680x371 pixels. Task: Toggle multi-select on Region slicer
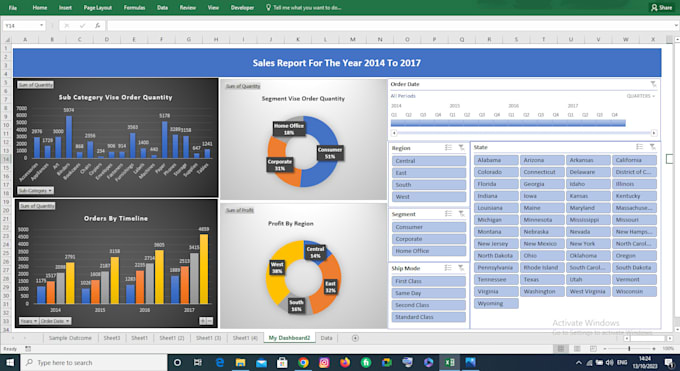tap(448, 148)
